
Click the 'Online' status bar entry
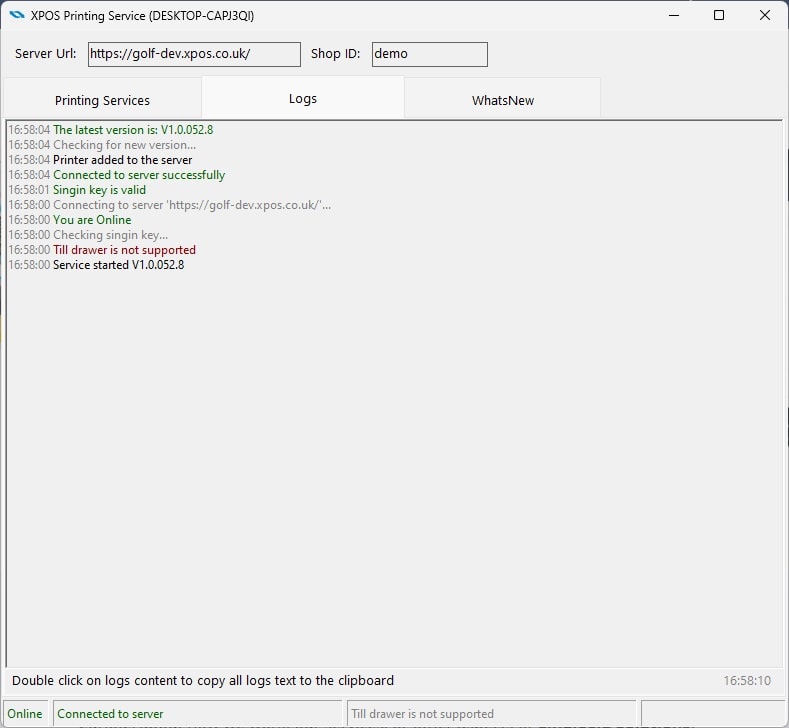[x=25, y=713]
